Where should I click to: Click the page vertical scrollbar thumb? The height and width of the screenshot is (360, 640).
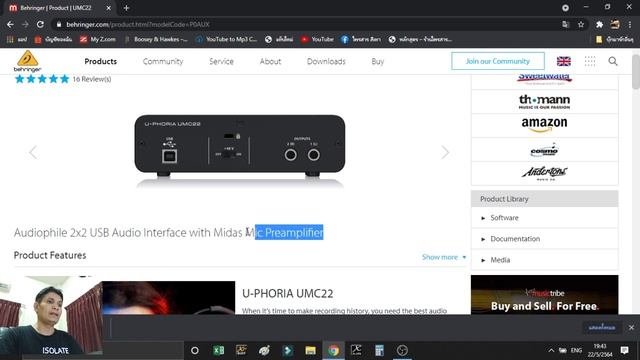(x=636, y=72)
